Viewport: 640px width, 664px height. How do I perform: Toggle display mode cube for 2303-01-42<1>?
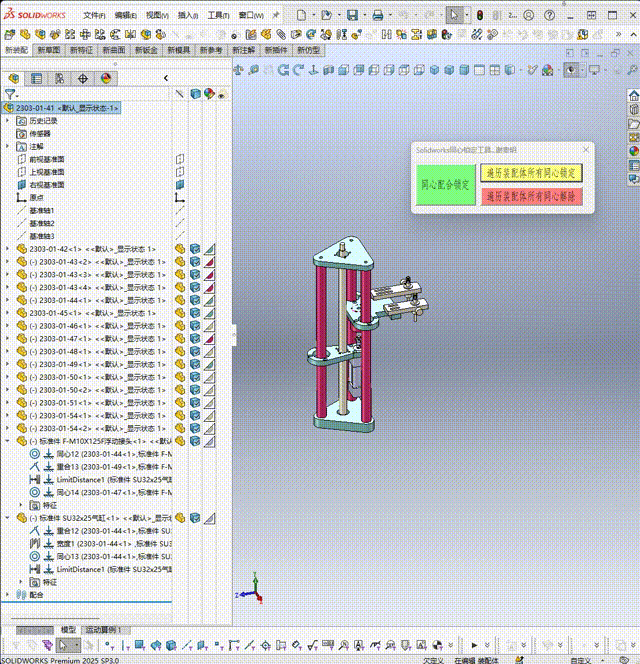(195, 249)
